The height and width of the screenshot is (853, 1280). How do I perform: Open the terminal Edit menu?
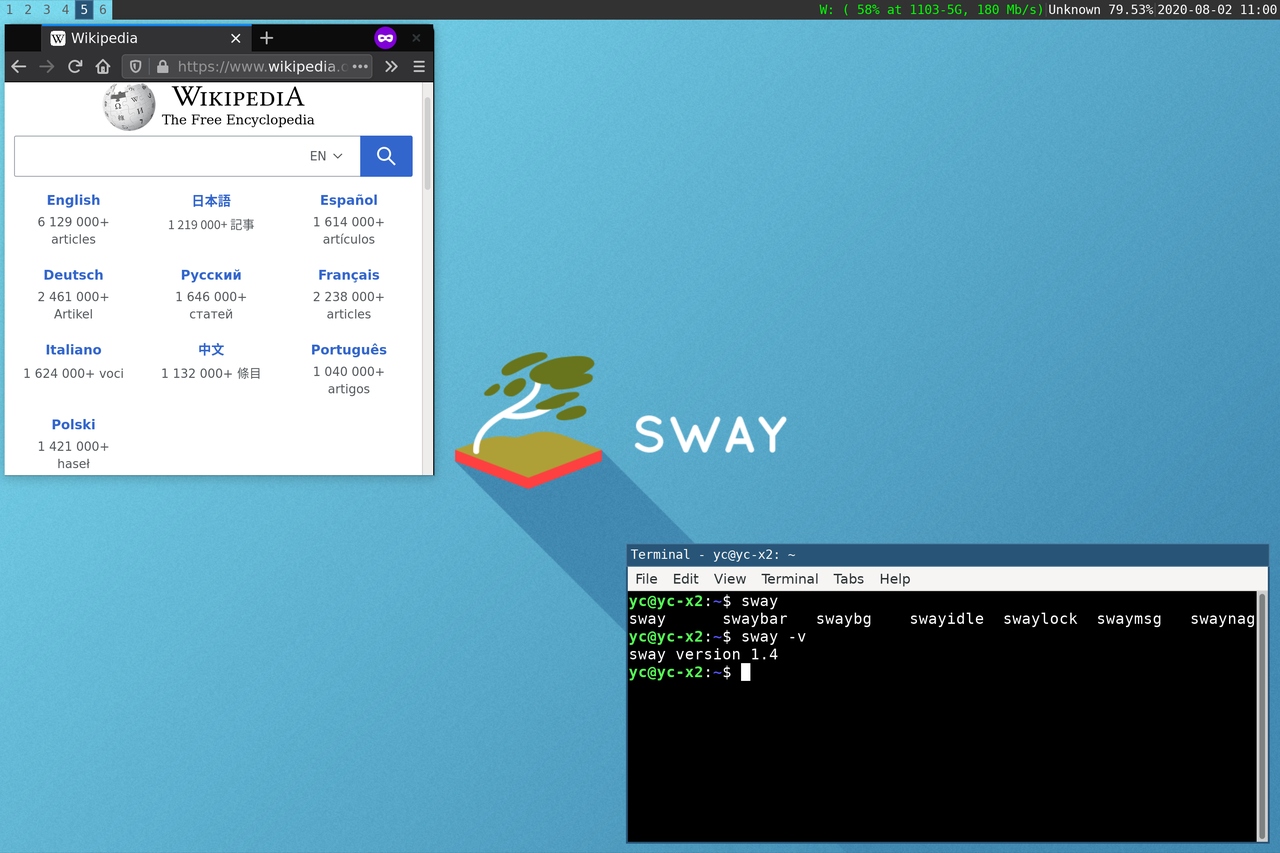coord(686,579)
